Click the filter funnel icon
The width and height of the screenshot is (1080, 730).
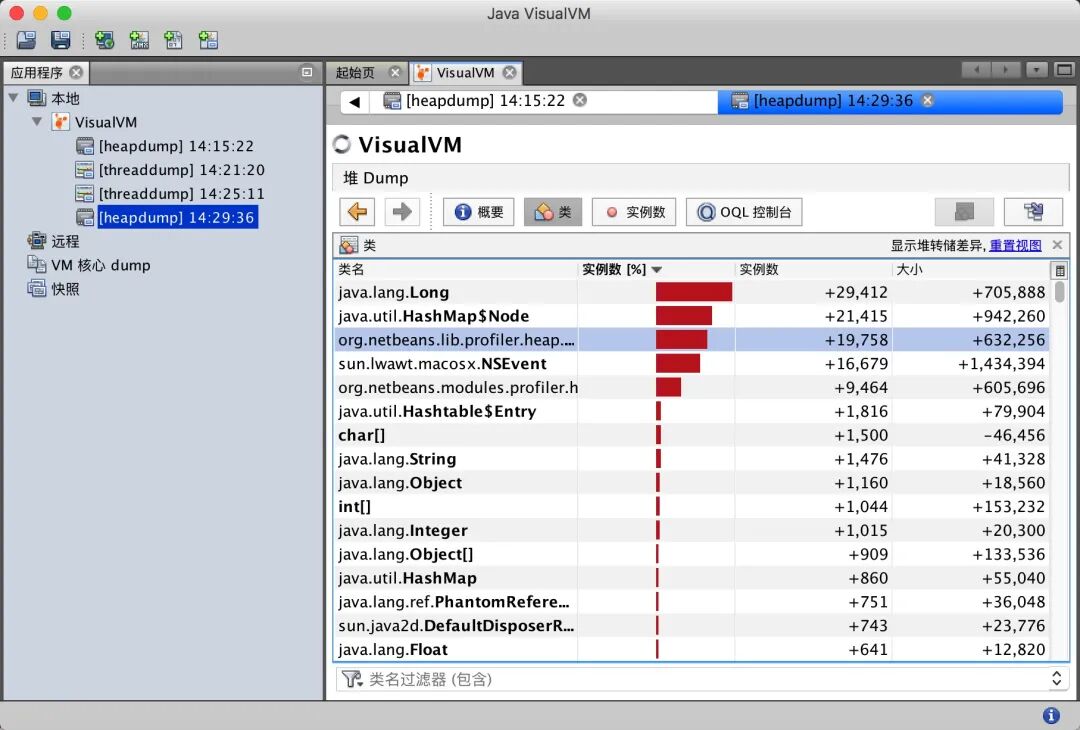[x=351, y=679]
